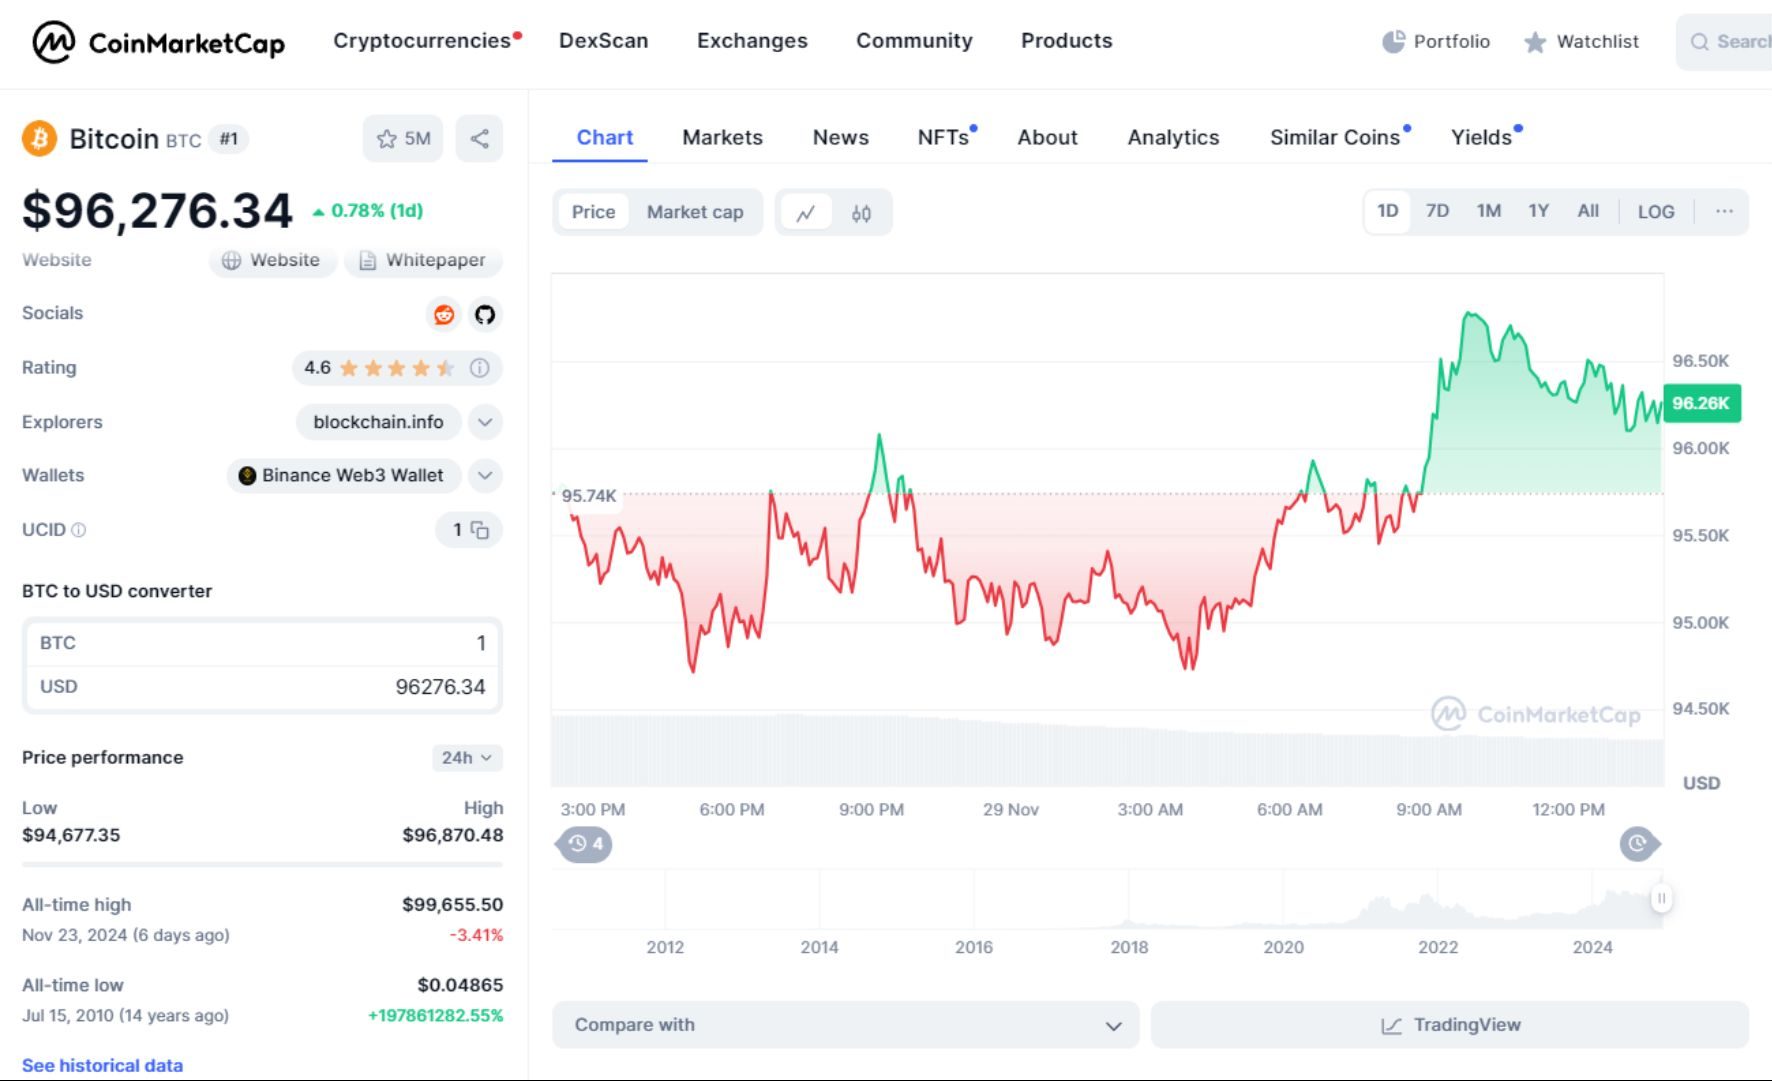Select the line chart view icon

(x=807, y=212)
